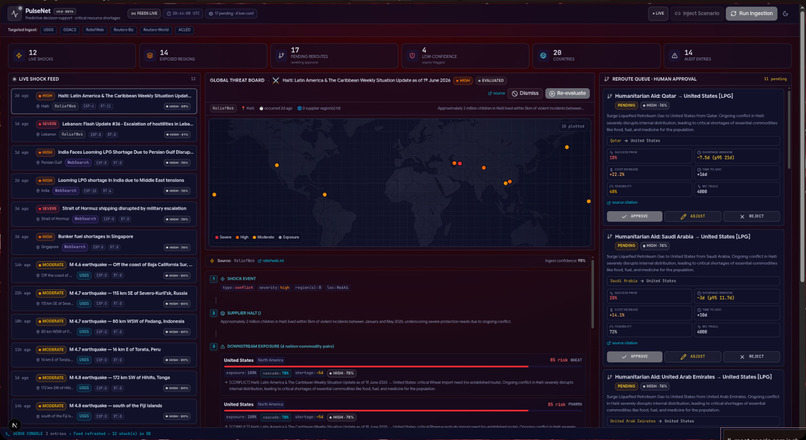Expand step 1 Shock Event section
This screenshot has width=806, height=440.
tap(213, 279)
